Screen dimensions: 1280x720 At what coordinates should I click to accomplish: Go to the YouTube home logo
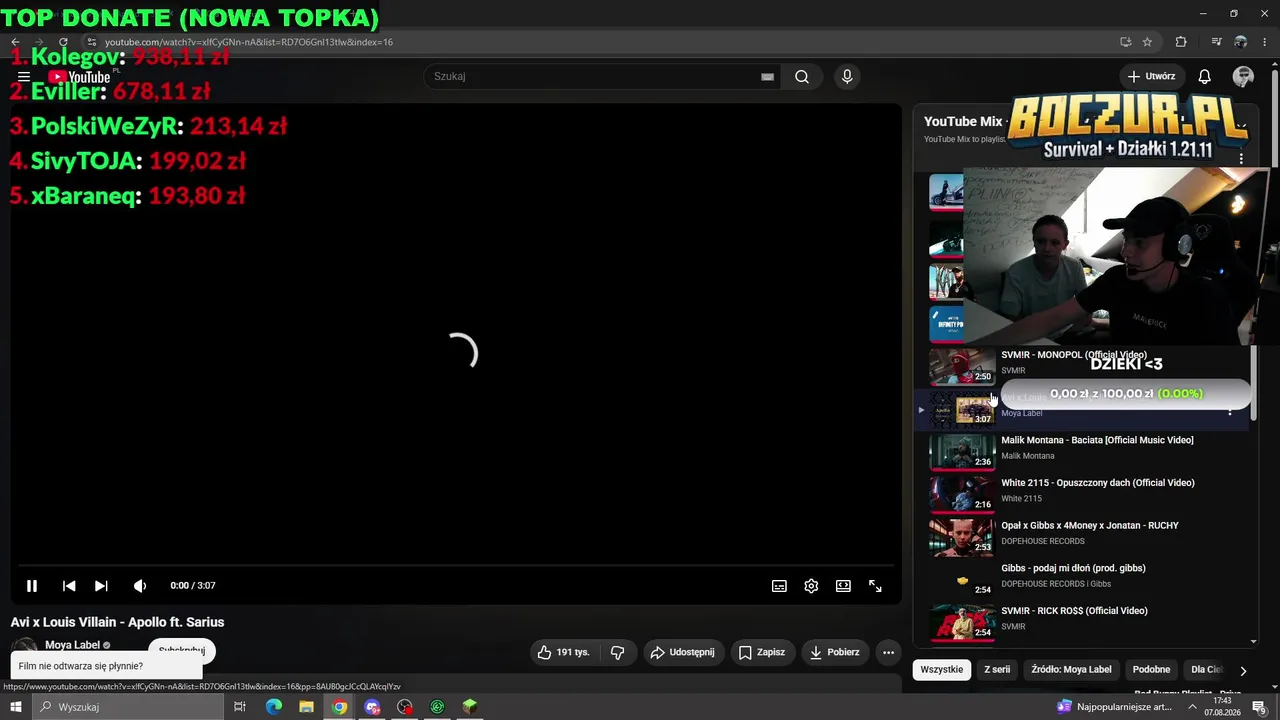click(80, 77)
